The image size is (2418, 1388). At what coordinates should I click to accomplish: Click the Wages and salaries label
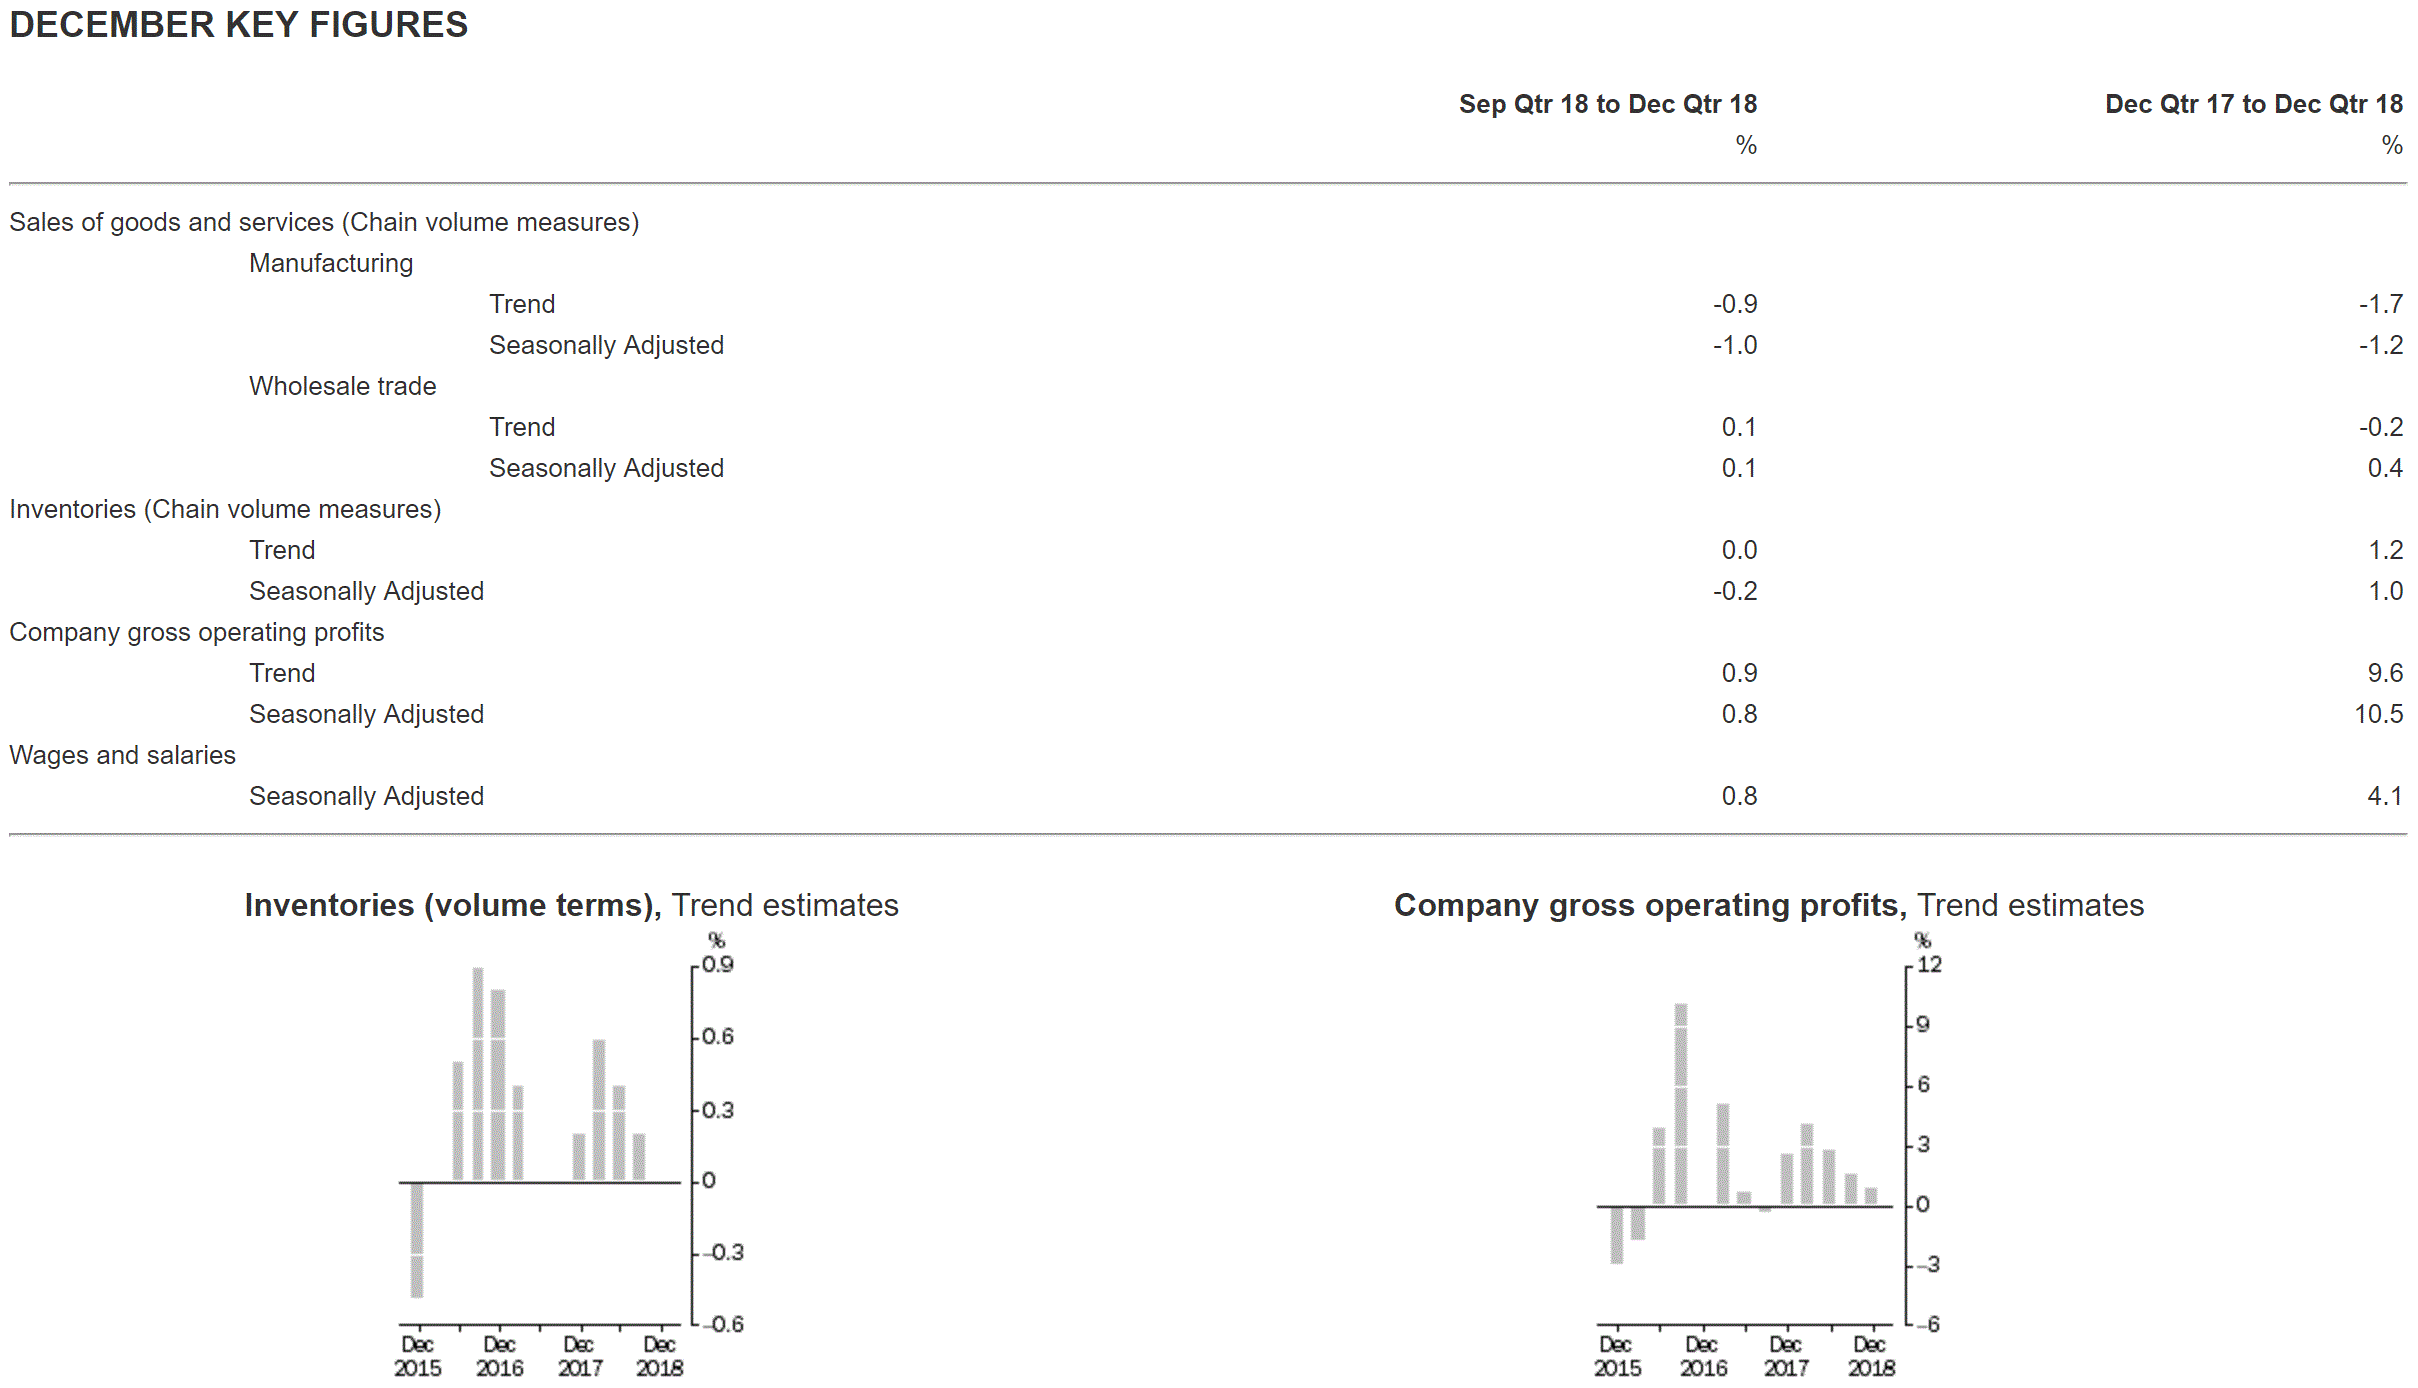tap(122, 755)
